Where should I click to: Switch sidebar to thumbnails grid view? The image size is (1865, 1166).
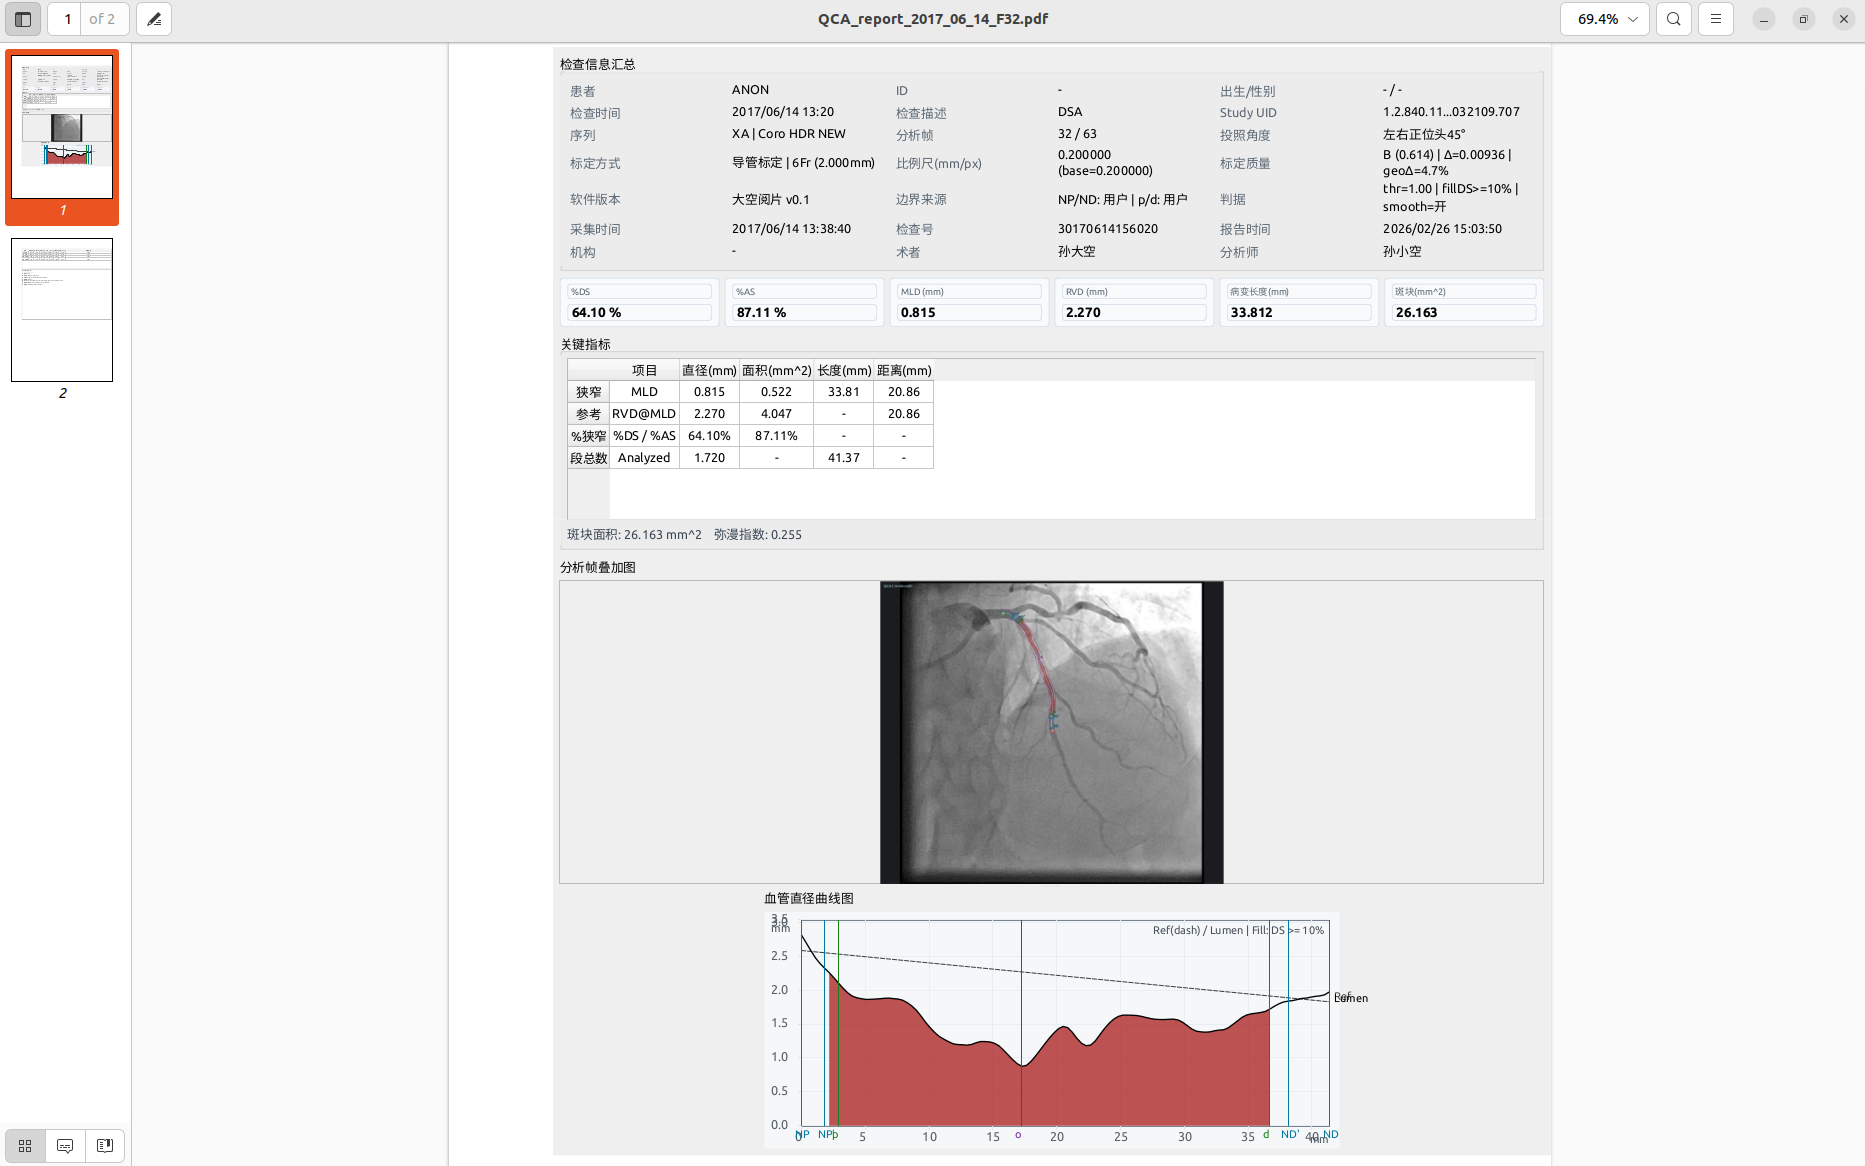pyautogui.click(x=25, y=1146)
